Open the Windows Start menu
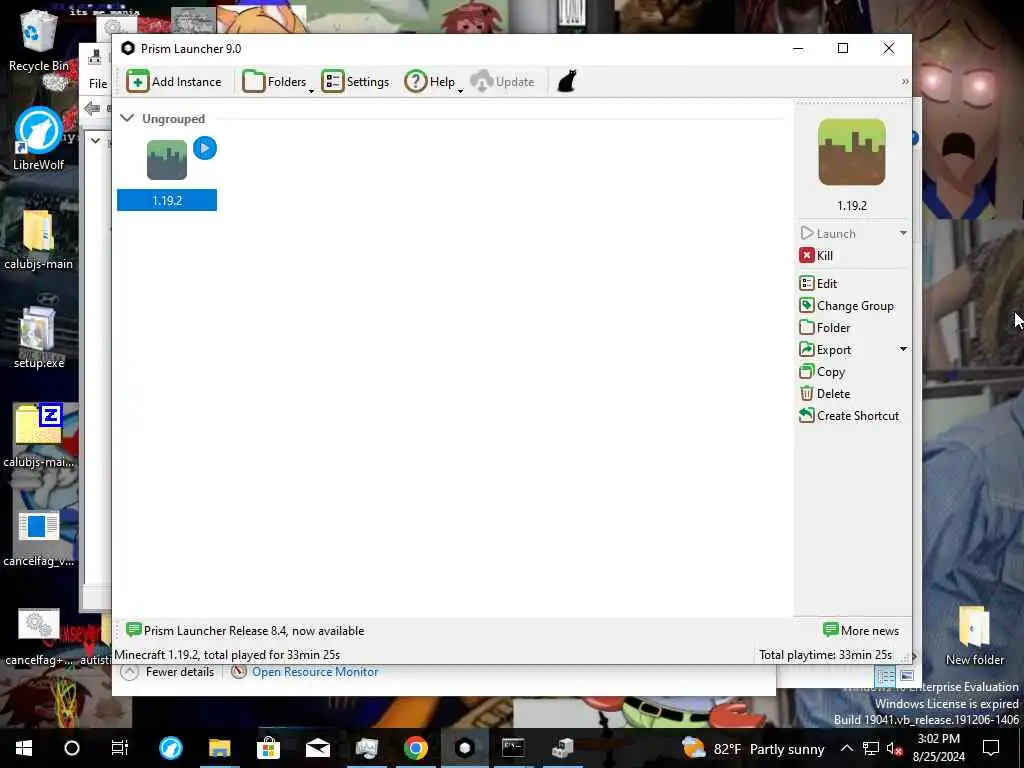This screenshot has width=1024, height=768. [x=24, y=748]
